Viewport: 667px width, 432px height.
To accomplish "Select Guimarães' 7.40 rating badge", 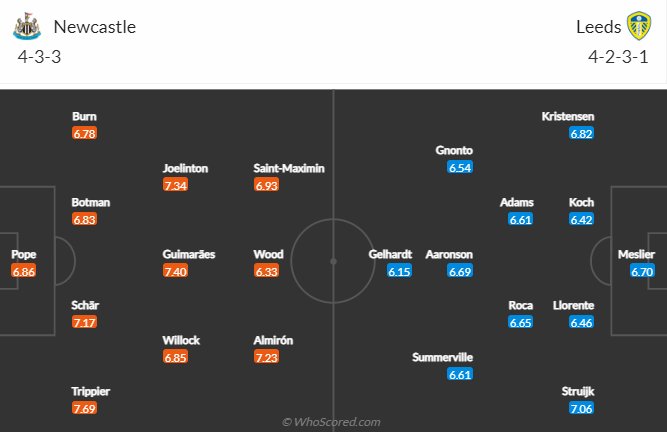I will coord(175,271).
